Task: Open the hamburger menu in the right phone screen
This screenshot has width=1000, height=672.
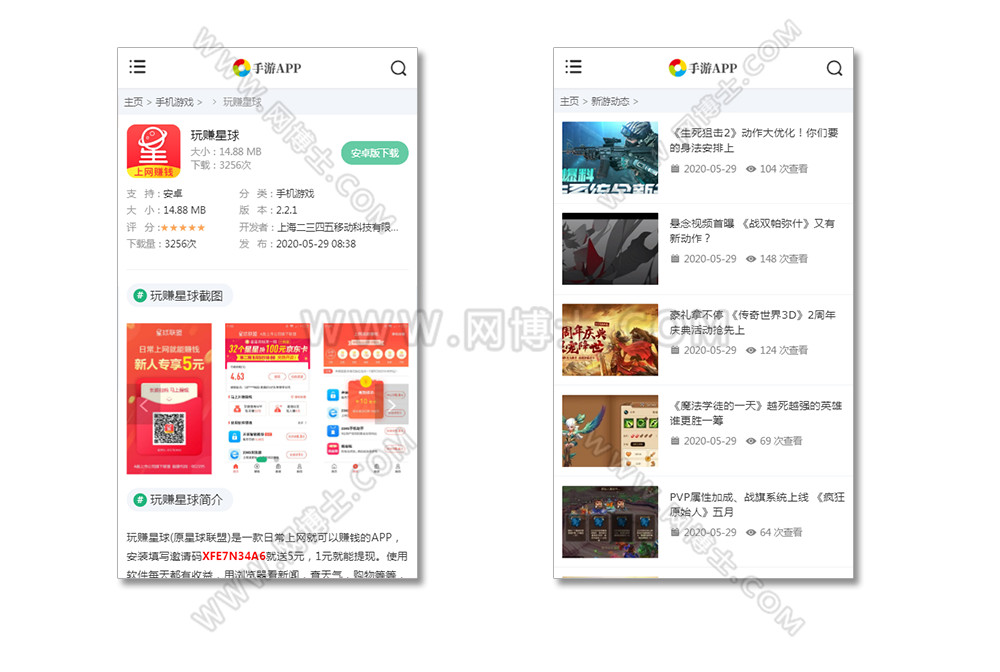Action: click(573, 67)
